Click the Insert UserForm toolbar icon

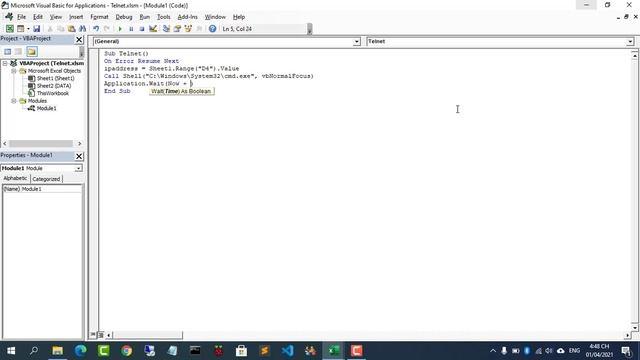pyautogui.click(x=20, y=29)
